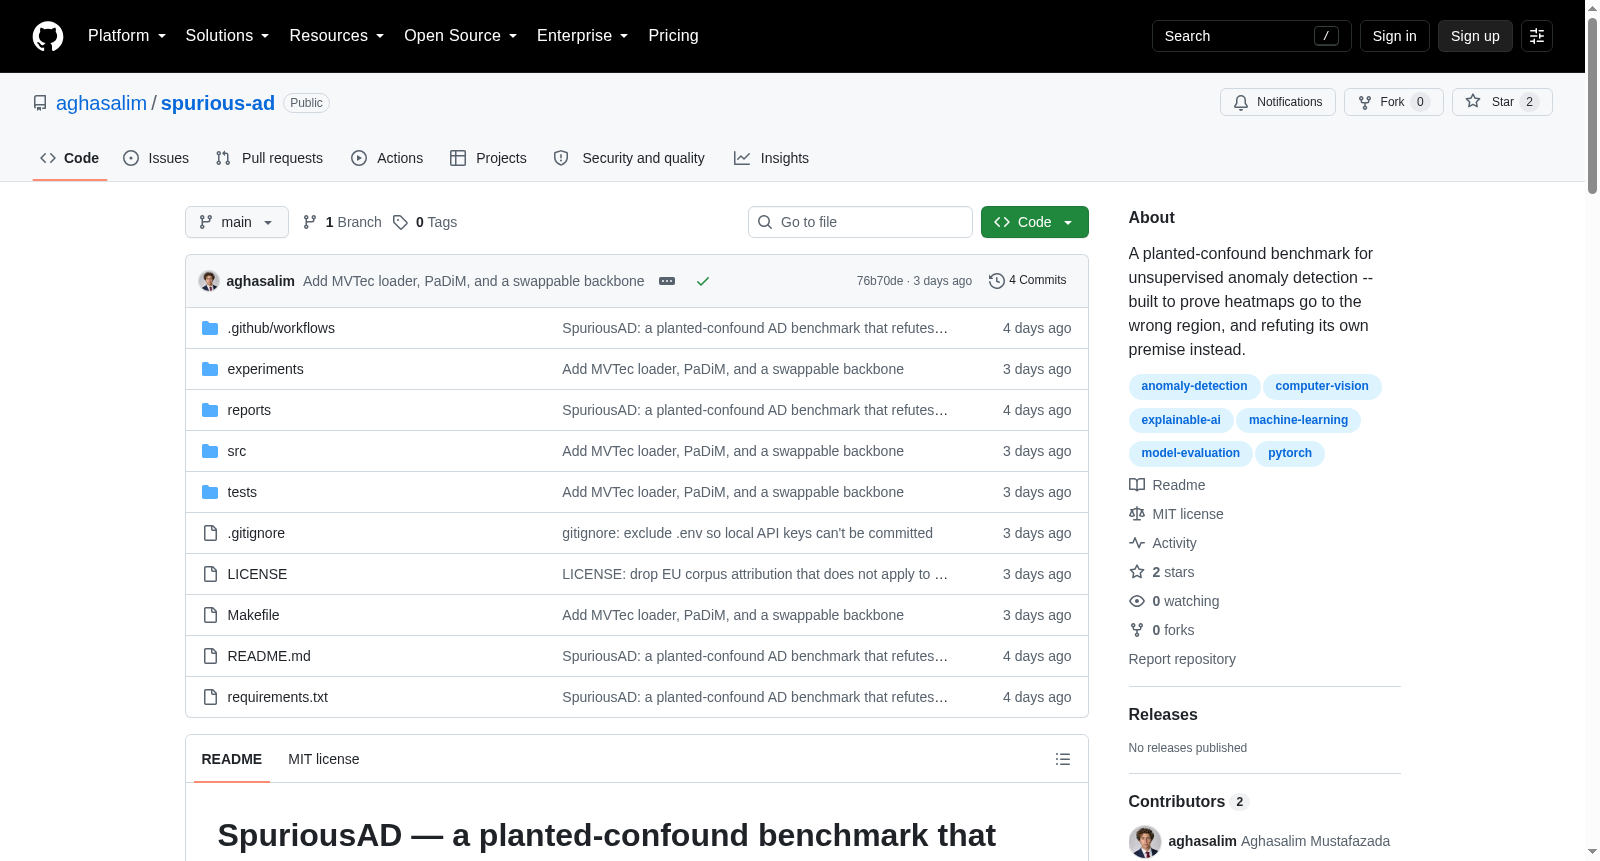Click the repository icon beside aghasalim

pyautogui.click(x=40, y=103)
